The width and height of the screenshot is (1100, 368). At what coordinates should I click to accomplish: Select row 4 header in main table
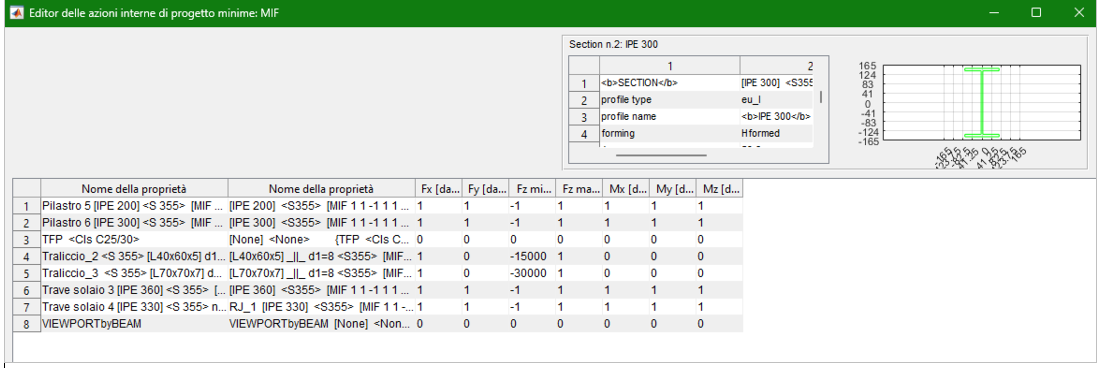(27, 257)
